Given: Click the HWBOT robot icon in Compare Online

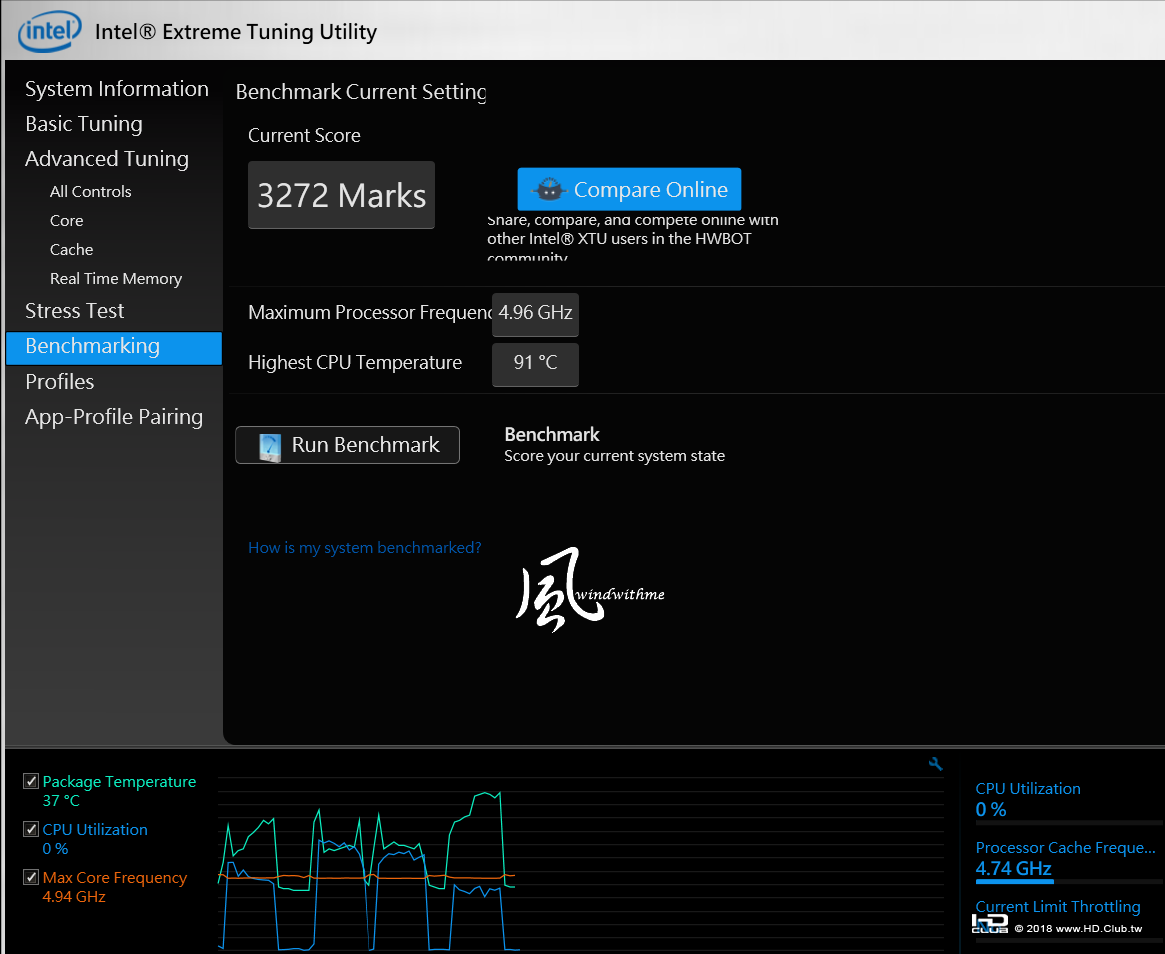Looking at the screenshot, I should tap(550, 189).
